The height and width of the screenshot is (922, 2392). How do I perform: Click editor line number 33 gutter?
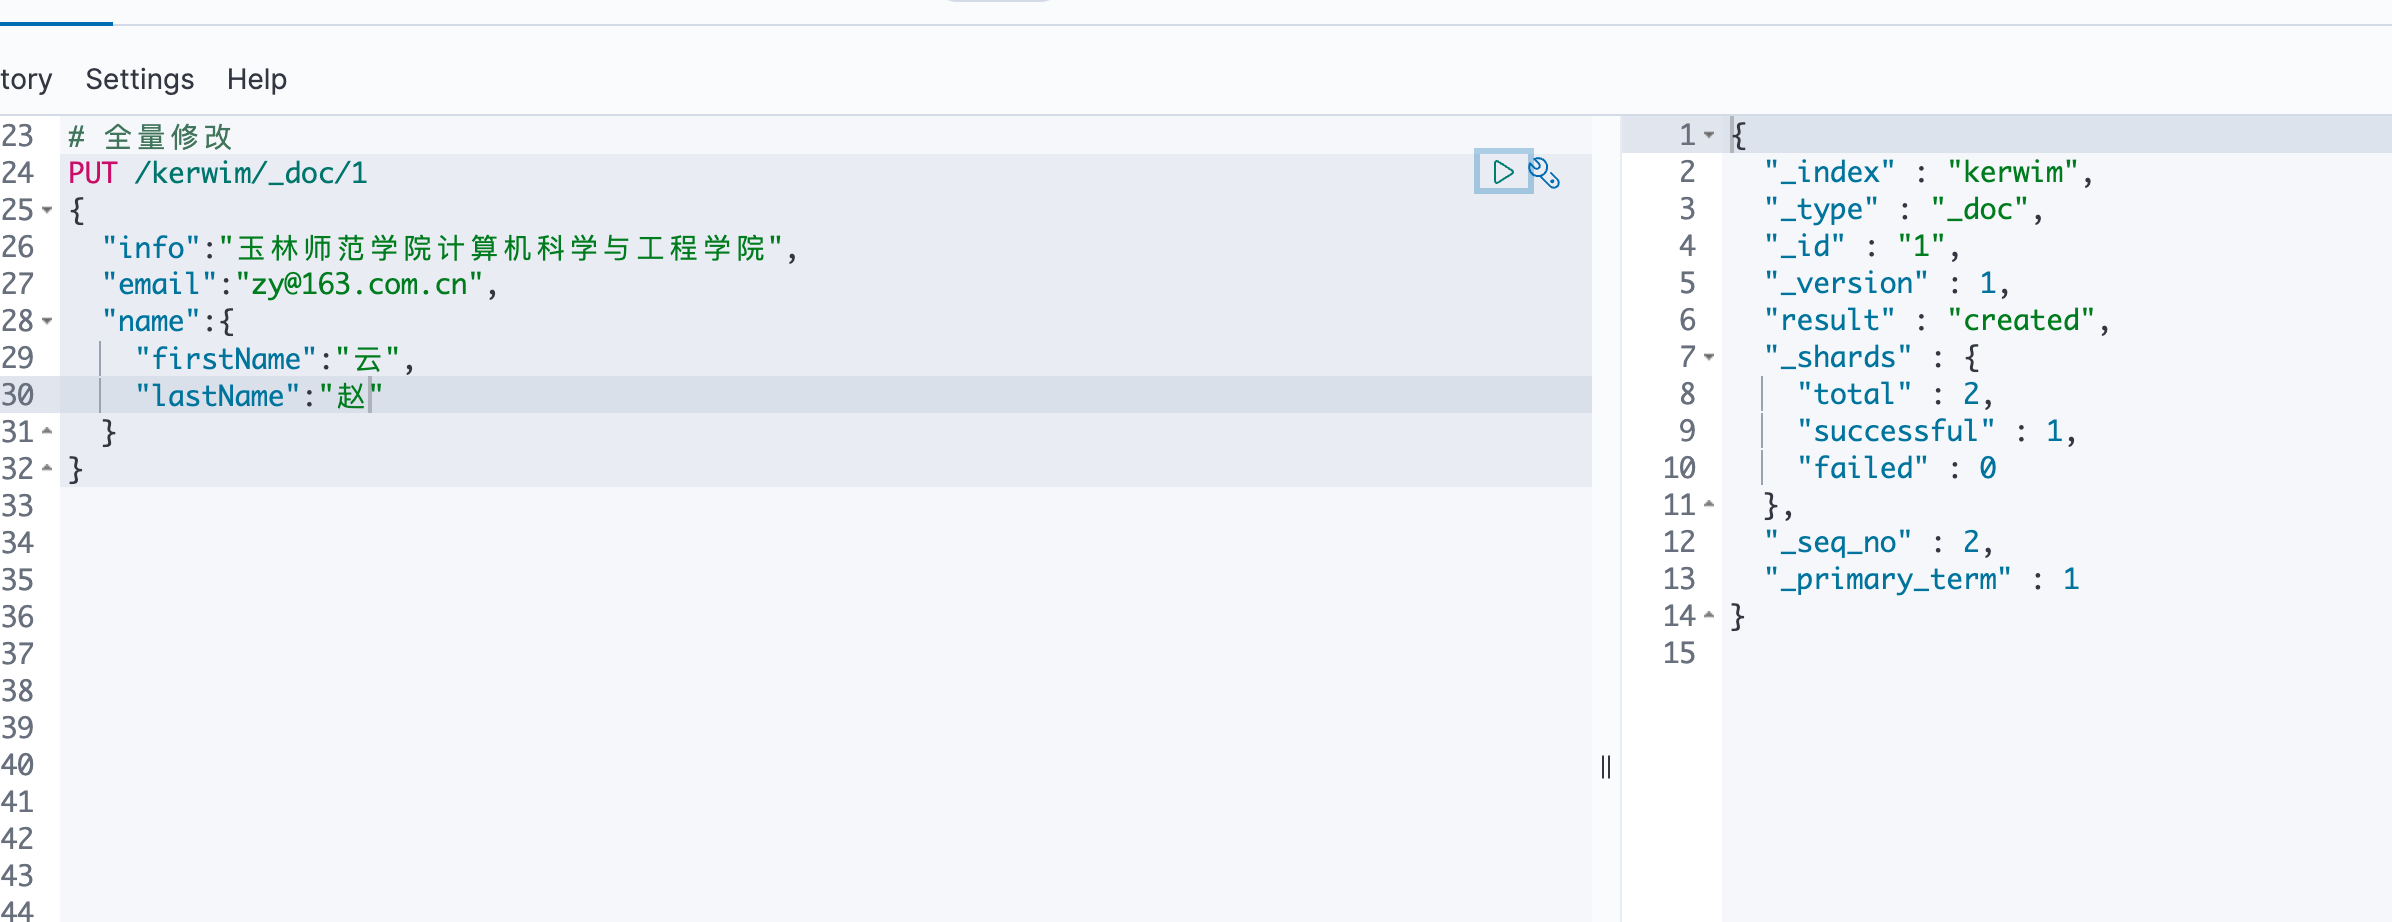(18, 506)
